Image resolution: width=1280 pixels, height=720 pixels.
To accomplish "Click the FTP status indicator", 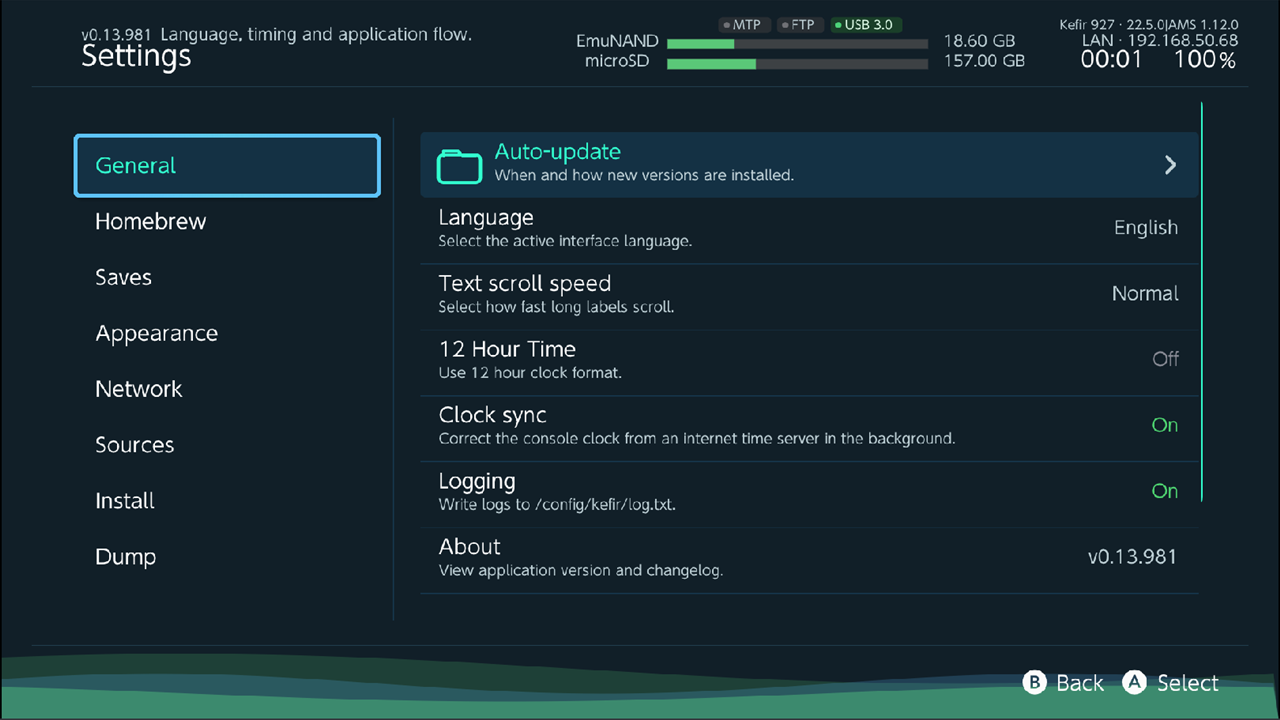I will (798, 25).
